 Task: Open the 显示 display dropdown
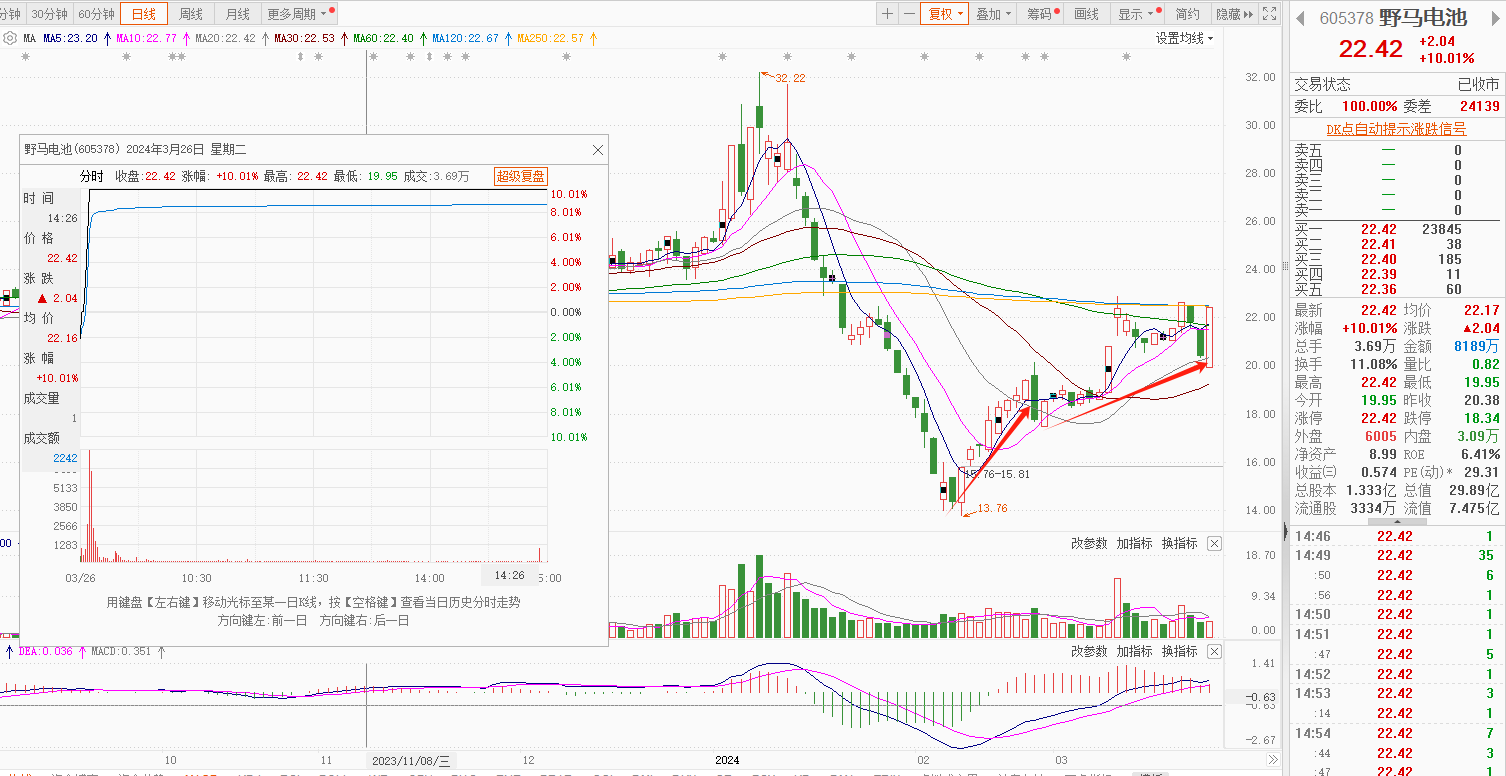[x=1138, y=14]
